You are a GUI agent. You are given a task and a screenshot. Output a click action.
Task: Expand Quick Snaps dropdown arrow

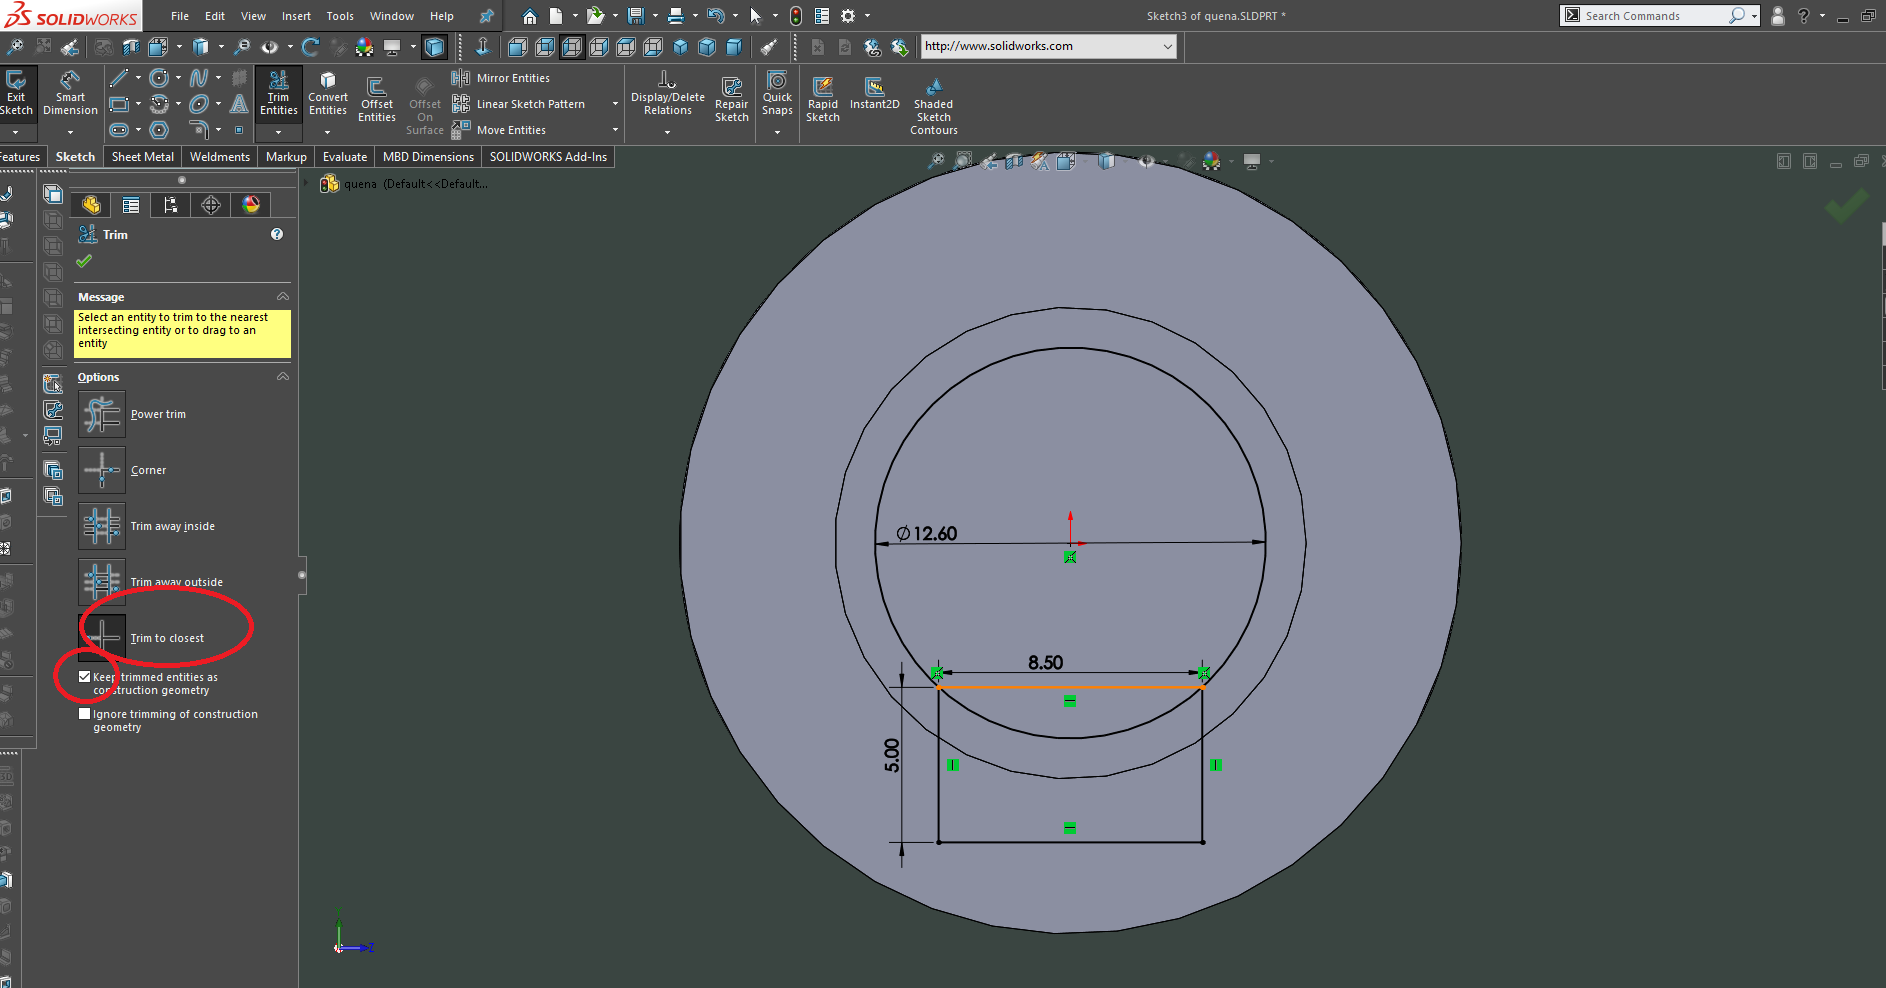pyautogui.click(x=777, y=132)
